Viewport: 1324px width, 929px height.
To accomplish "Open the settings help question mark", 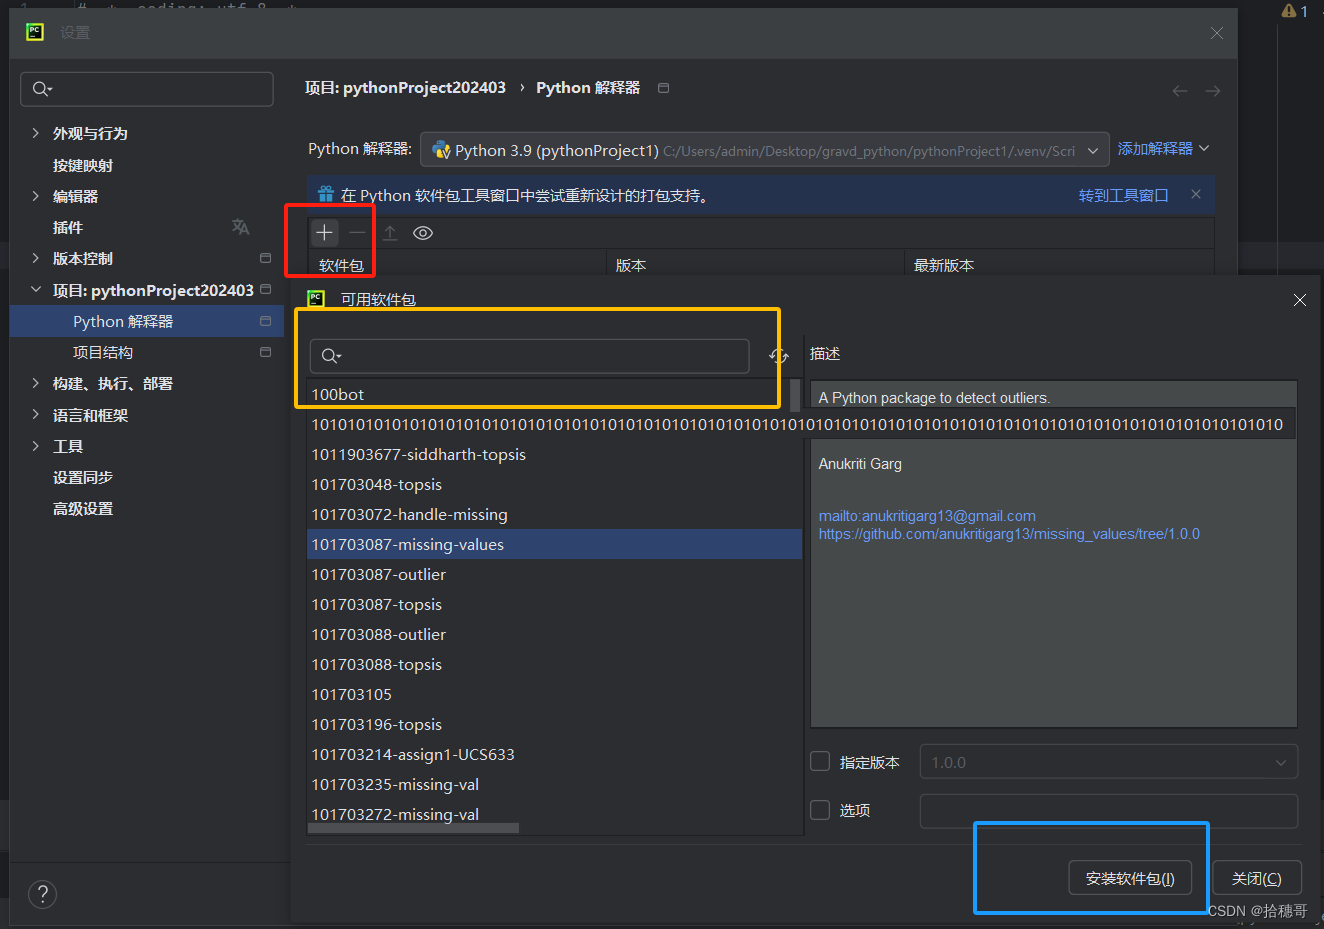I will 43,894.
